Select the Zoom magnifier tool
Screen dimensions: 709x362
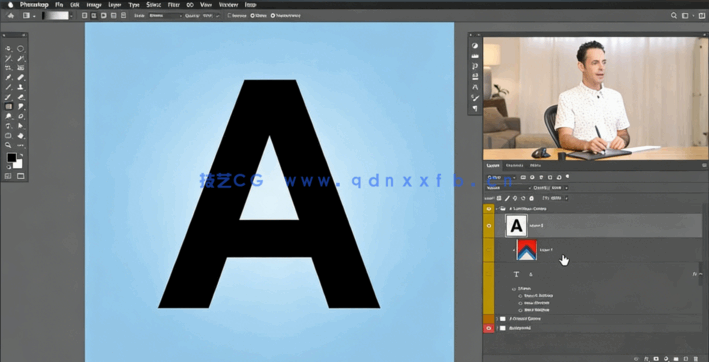[8, 145]
